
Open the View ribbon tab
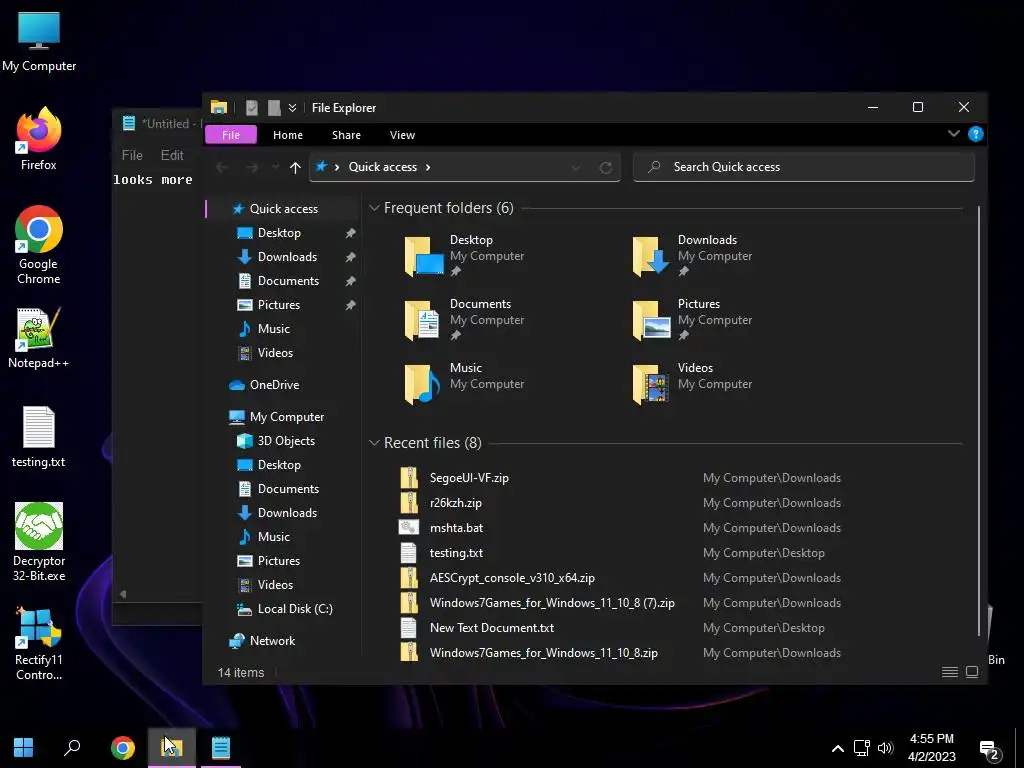pyautogui.click(x=402, y=135)
